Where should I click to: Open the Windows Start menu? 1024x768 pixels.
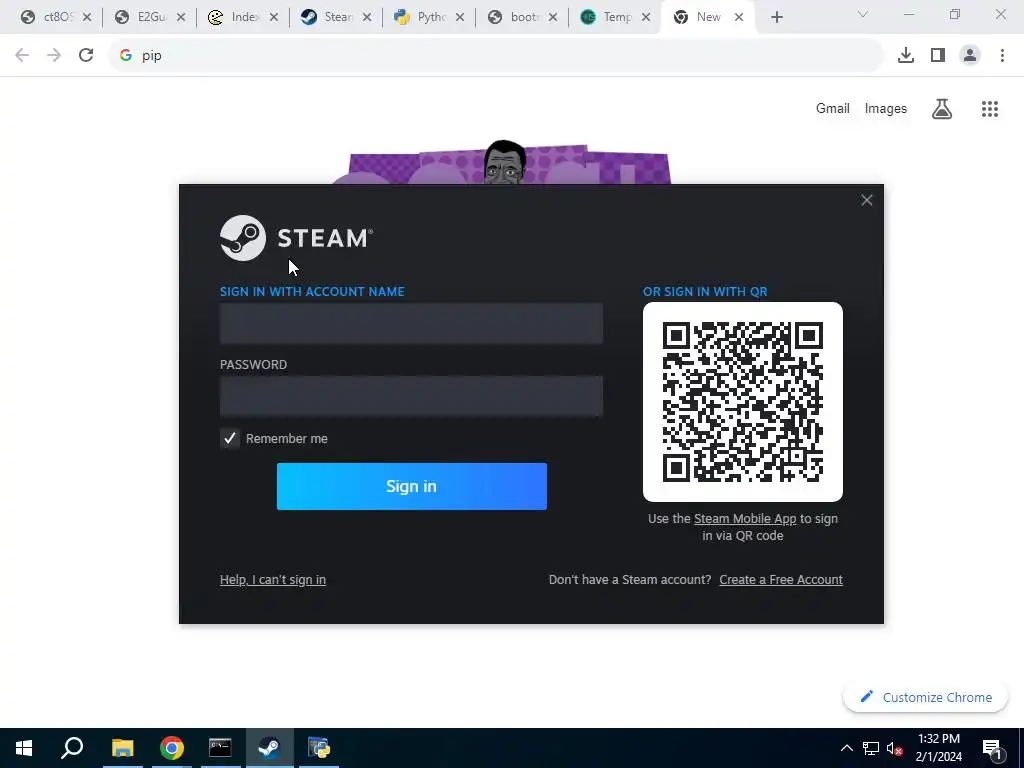pyautogui.click(x=24, y=748)
